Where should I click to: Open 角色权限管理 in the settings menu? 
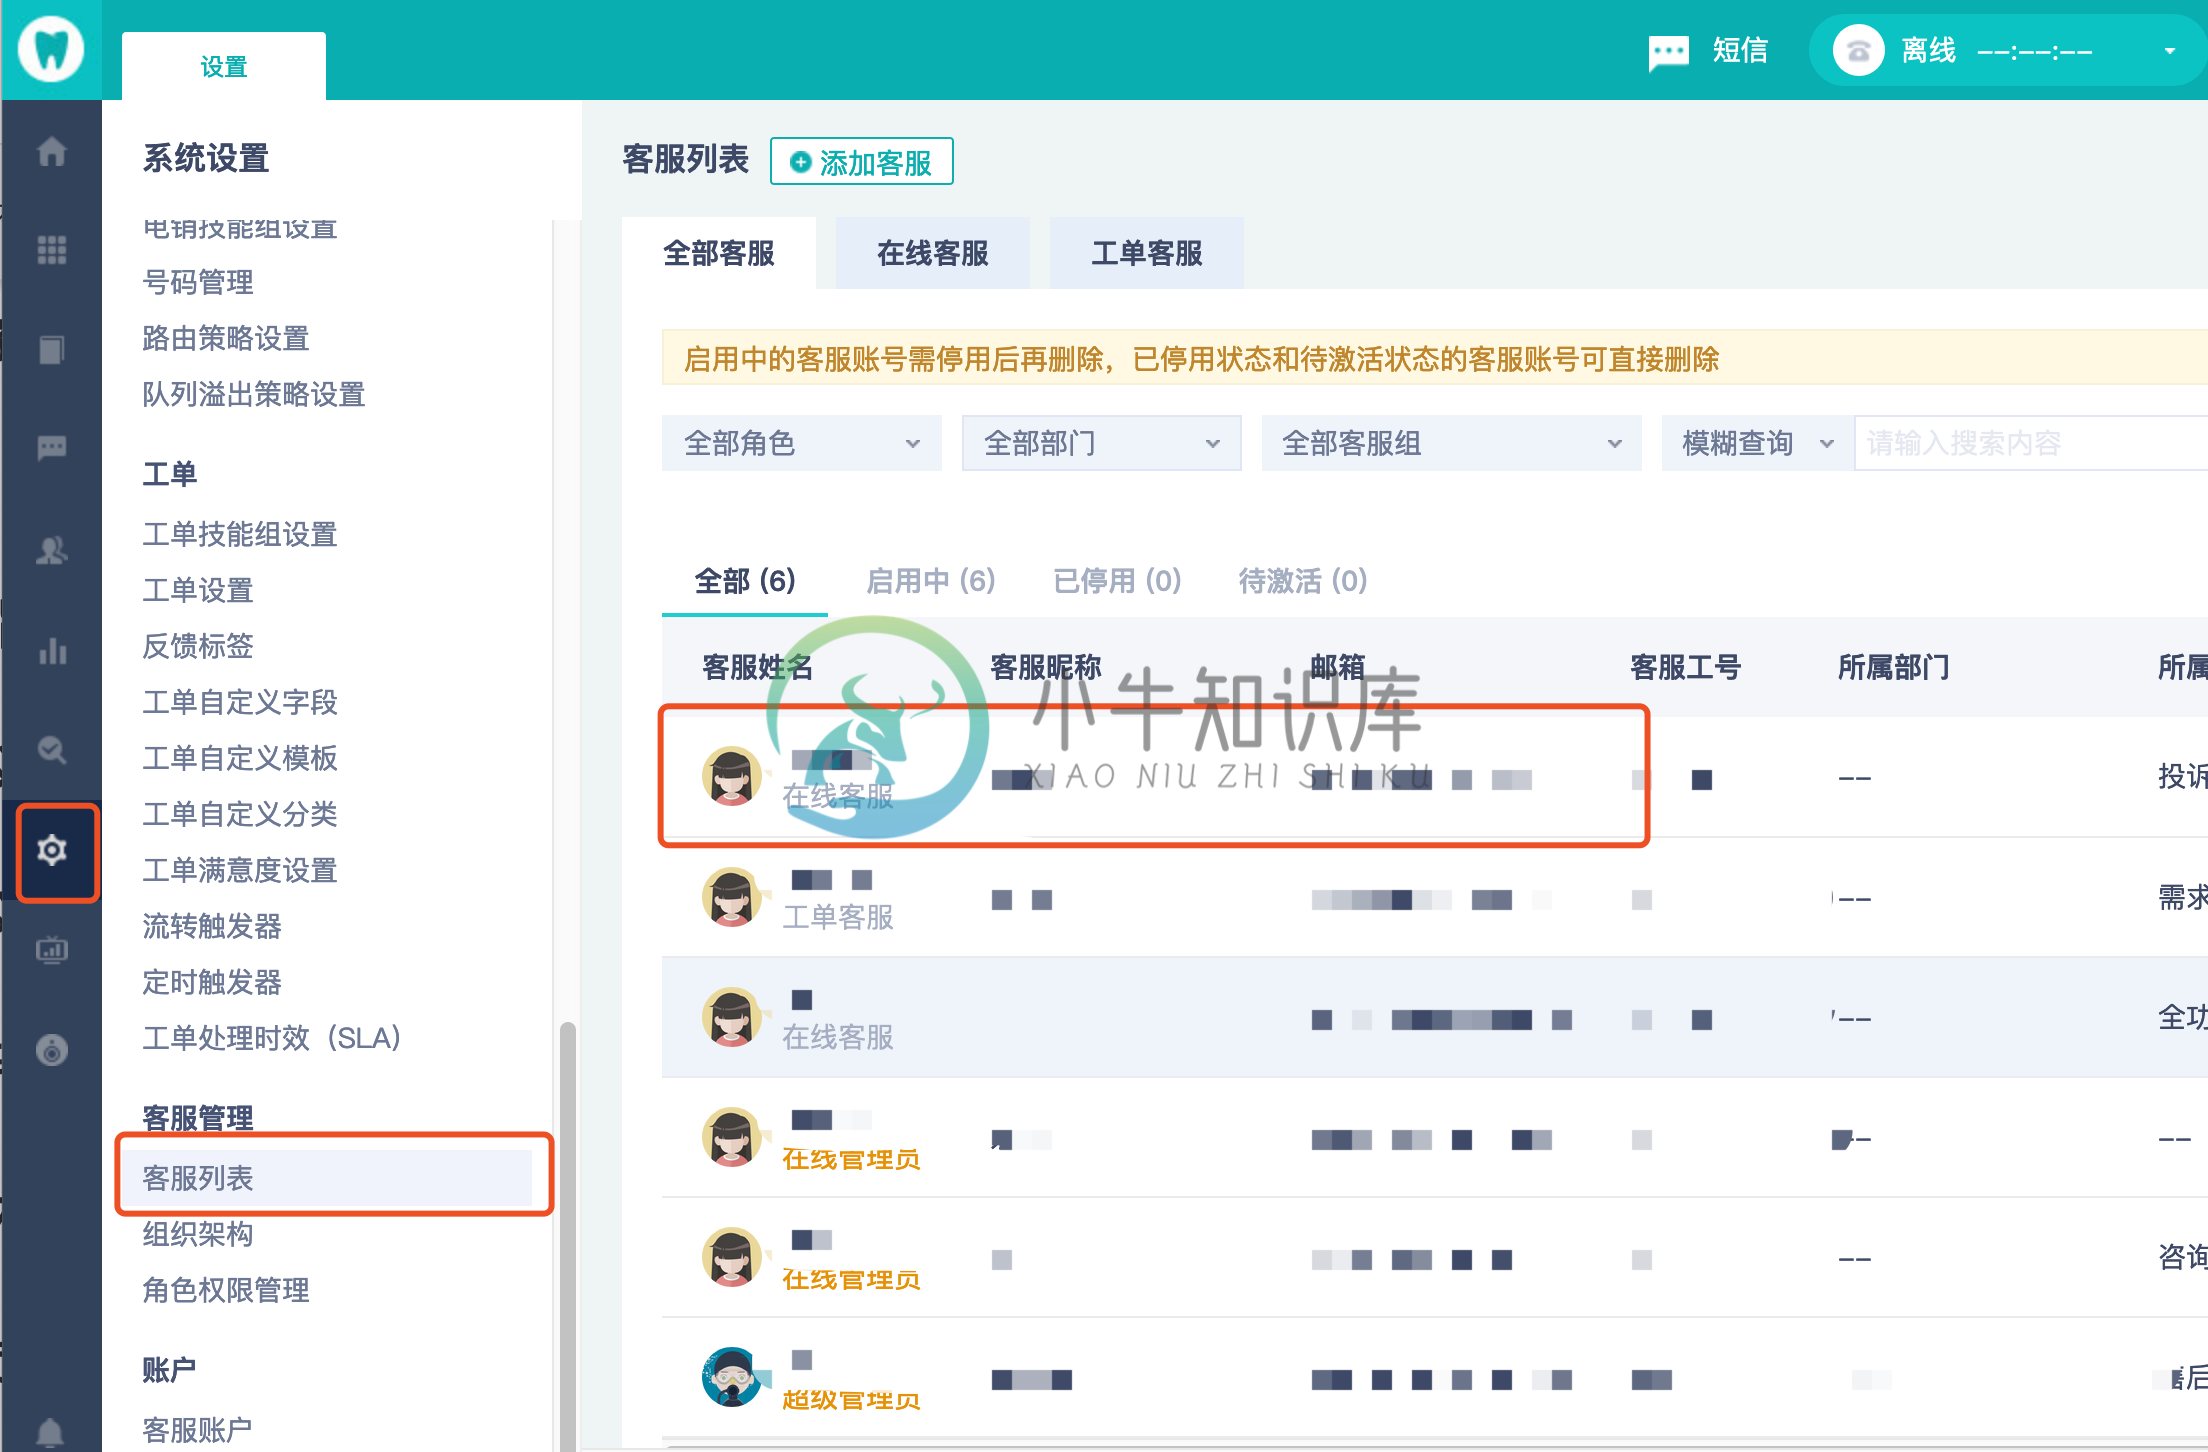[226, 1290]
